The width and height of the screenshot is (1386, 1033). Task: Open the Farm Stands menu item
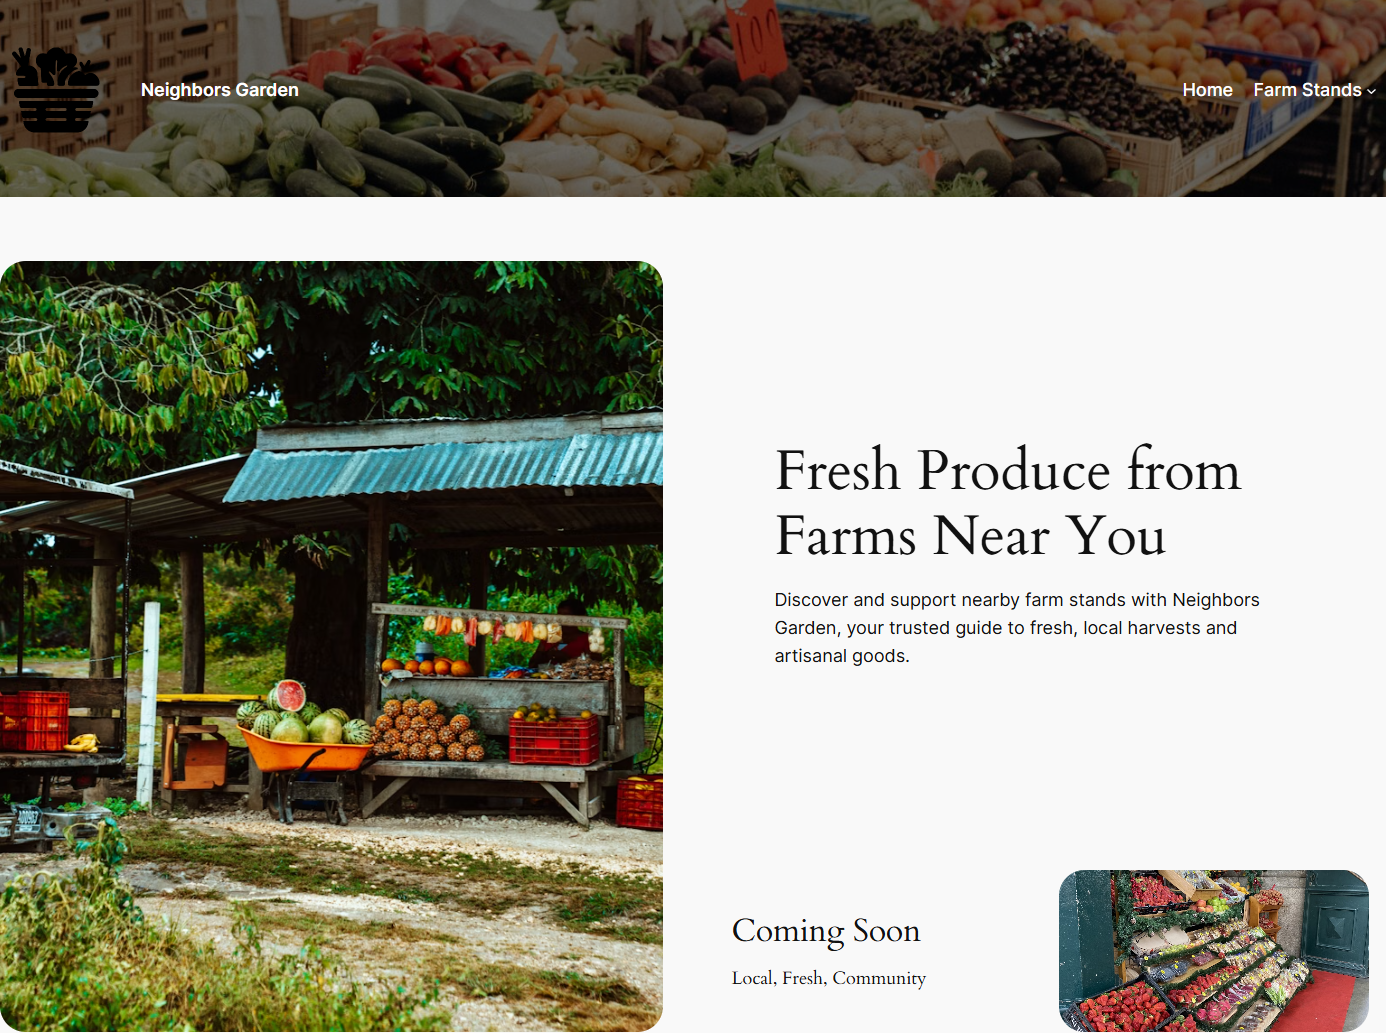click(x=1307, y=90)
